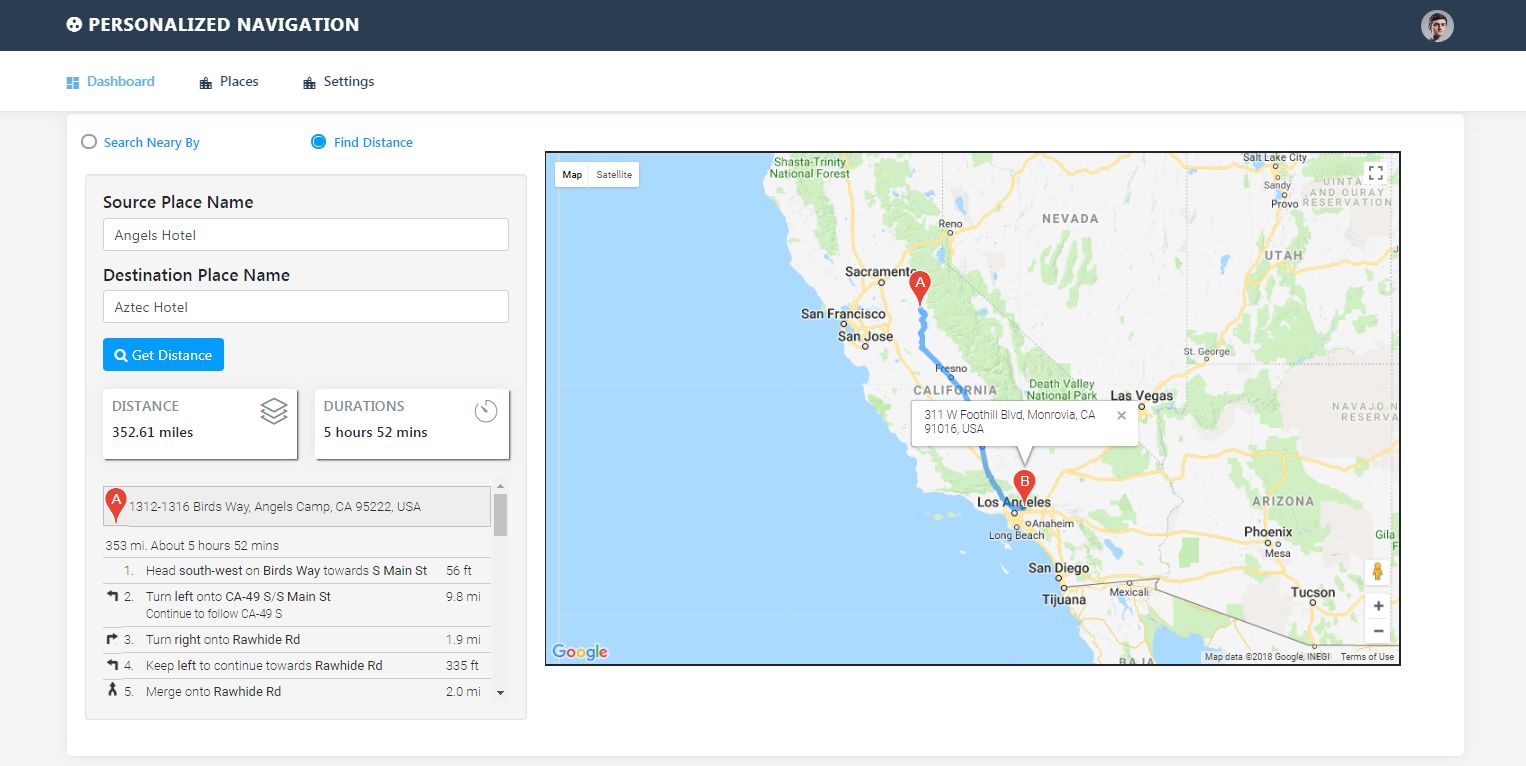Click the Personalized Navigation logo icon
Image resolution: width=1526 pixels, height=766 pixels.
[x=74, y=25]
